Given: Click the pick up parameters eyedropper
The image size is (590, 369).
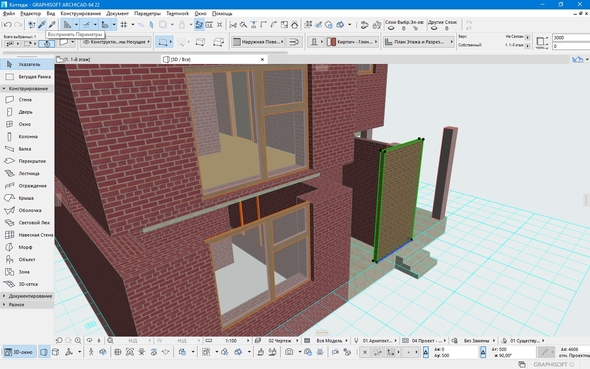Looking at the screenshot, I should [42, 25].
